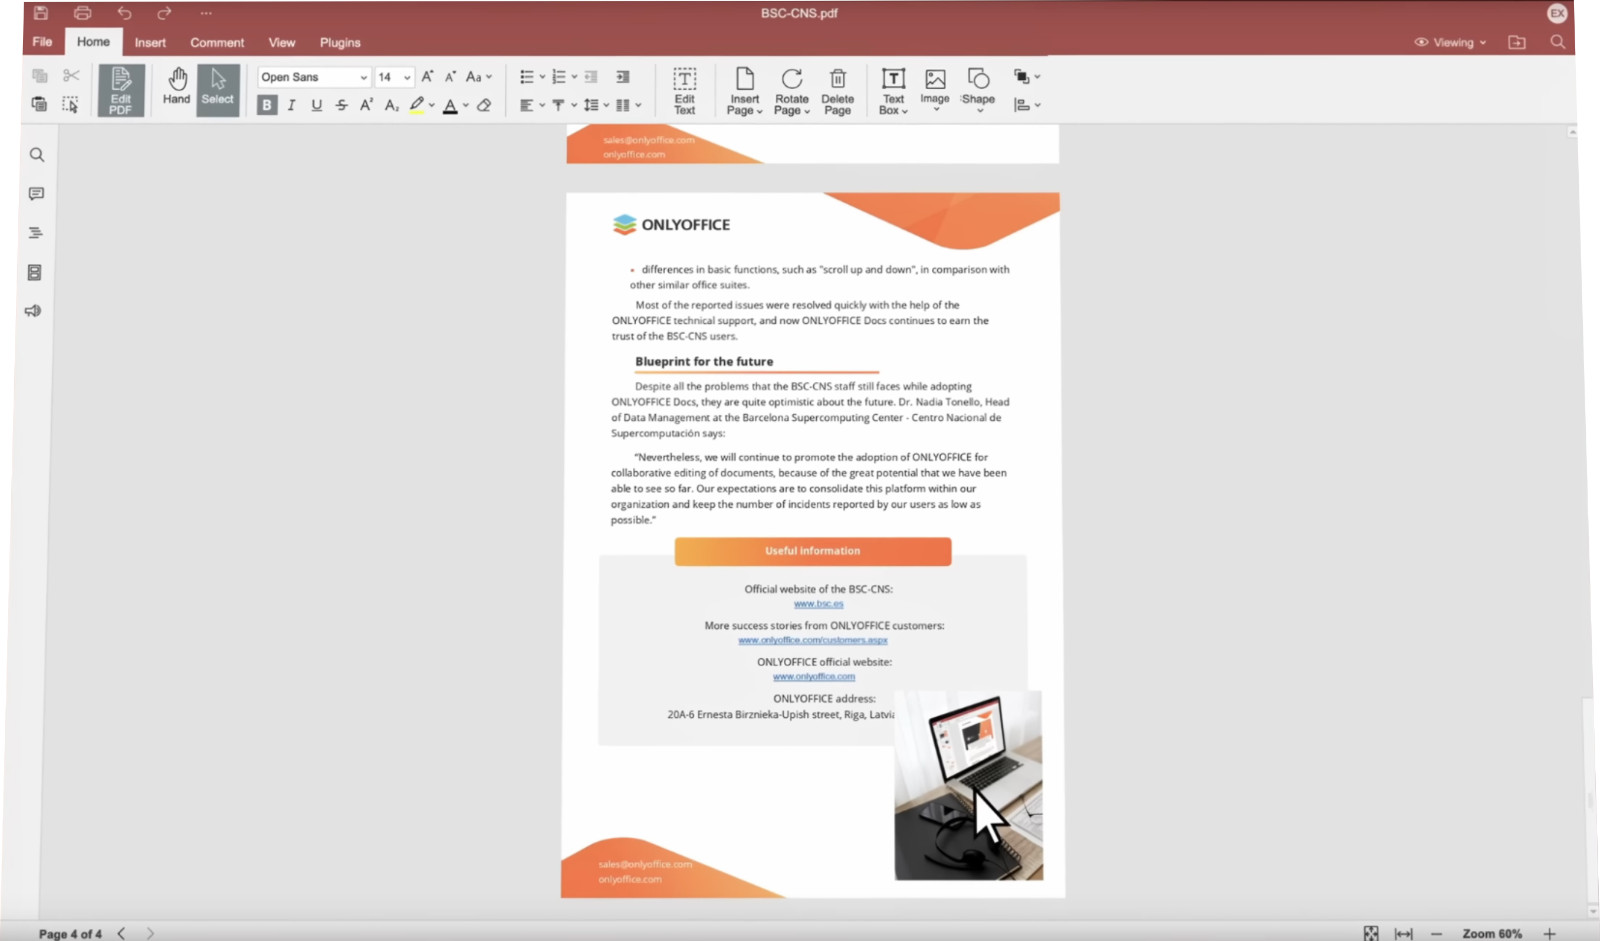This screenshot has height=941, width=1600.
Task: Click Open file location icon
Action: 1517,42
